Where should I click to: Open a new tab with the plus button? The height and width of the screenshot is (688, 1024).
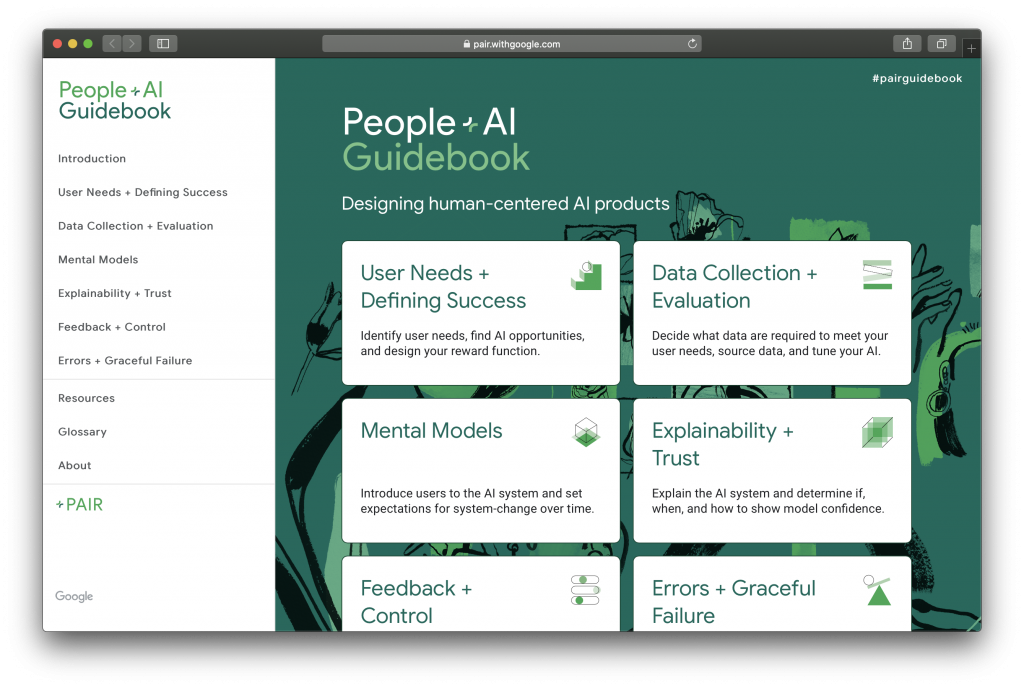click(972, 48)
